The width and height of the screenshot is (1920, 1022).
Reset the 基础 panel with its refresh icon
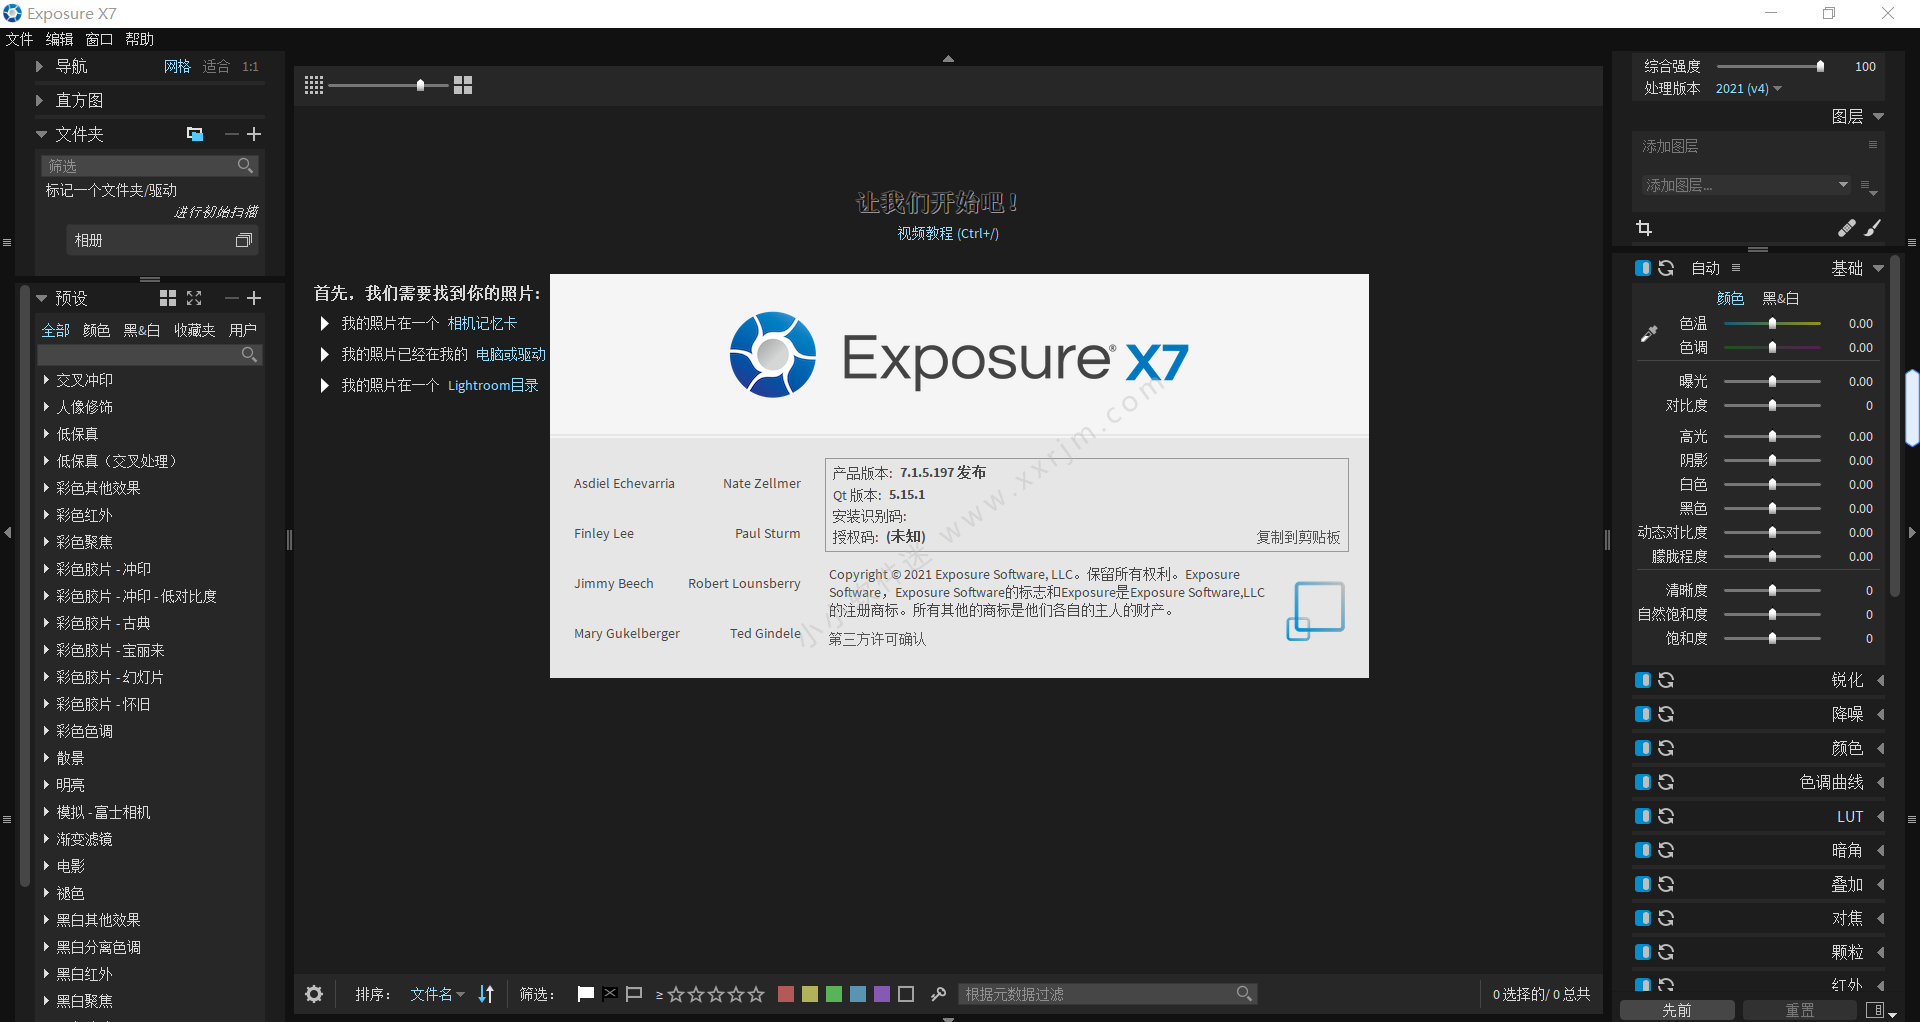point(1666,268)
